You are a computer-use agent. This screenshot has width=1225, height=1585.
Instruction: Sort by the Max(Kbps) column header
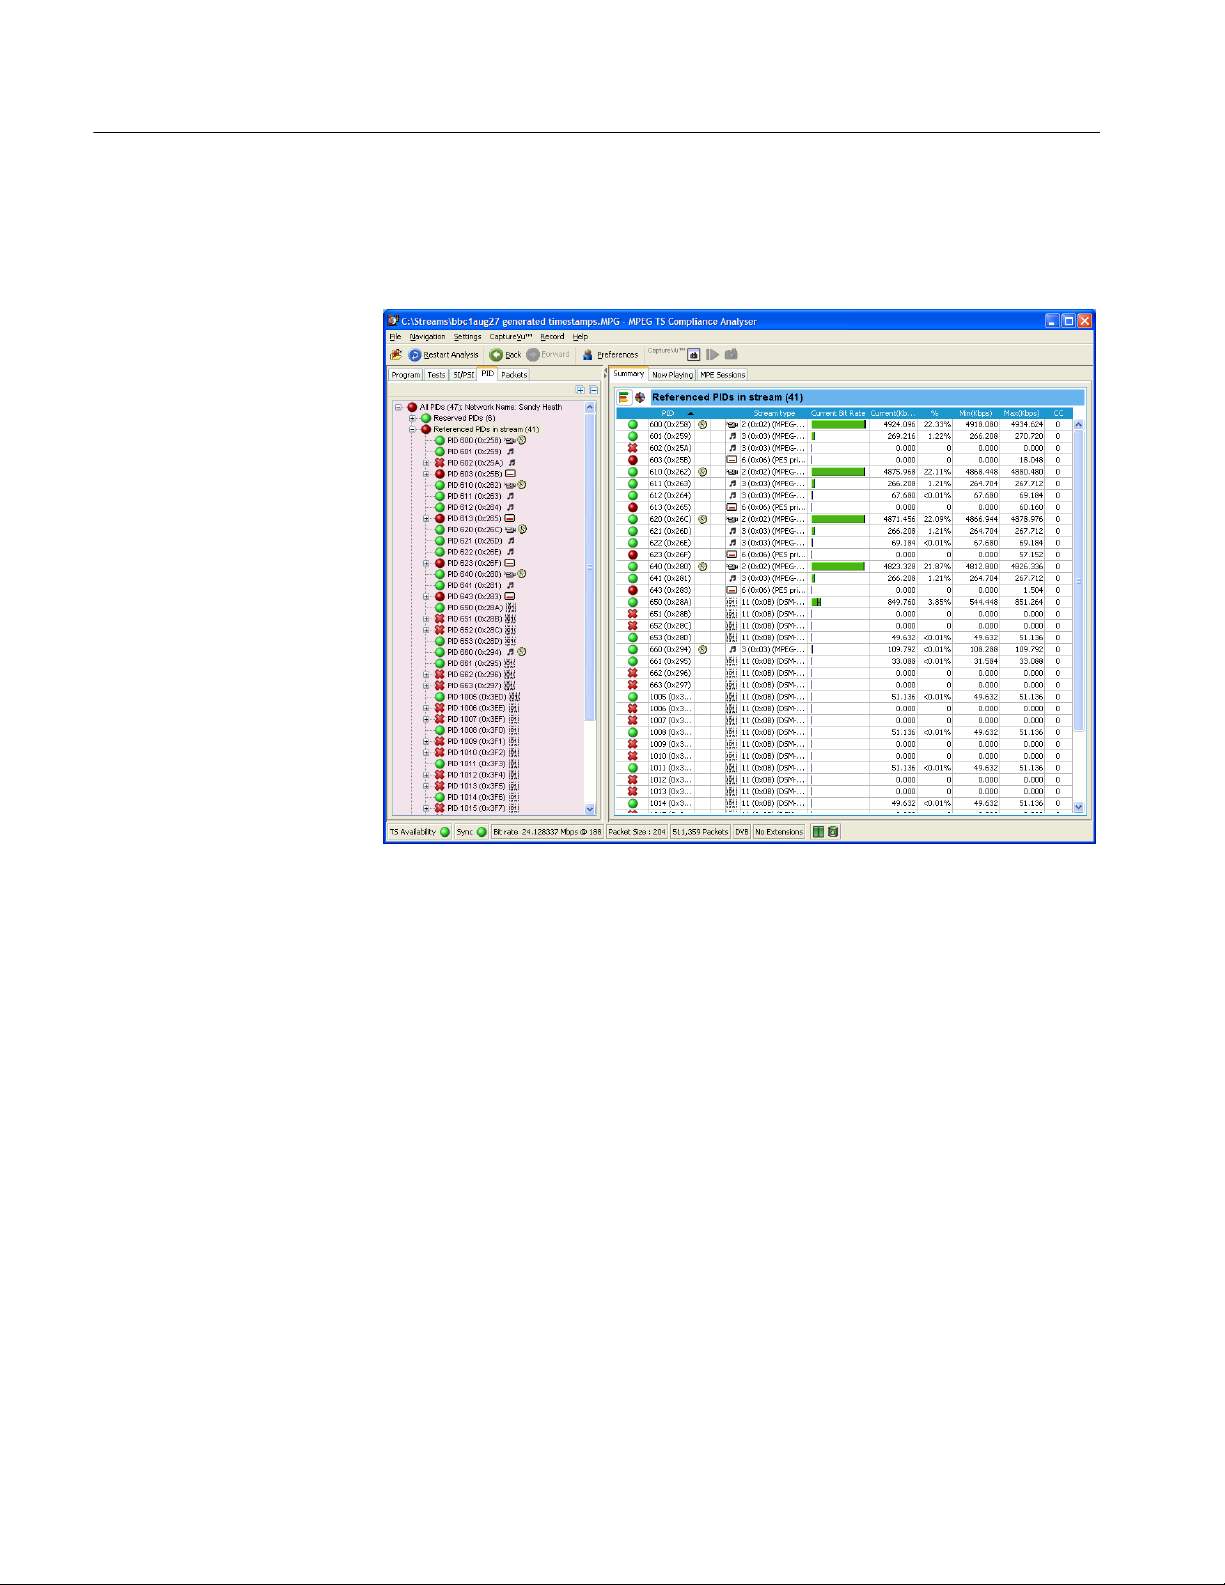click(x=1021, y=413)
